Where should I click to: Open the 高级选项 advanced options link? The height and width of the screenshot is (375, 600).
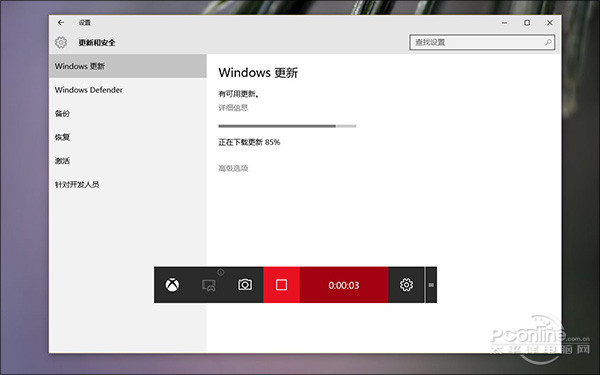click(233, 168)
